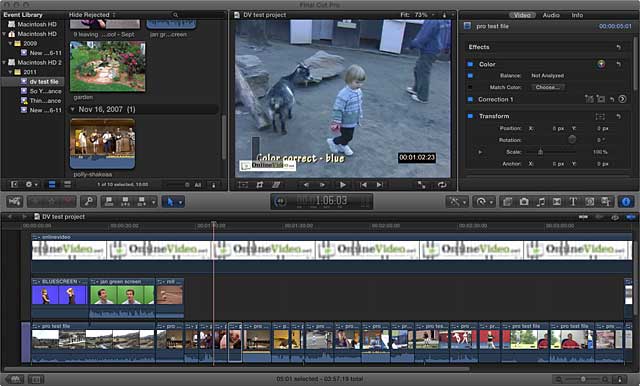Click the viewer transform tool icon
The width and height of the screenshot is (640, 386).
(243, 185)
